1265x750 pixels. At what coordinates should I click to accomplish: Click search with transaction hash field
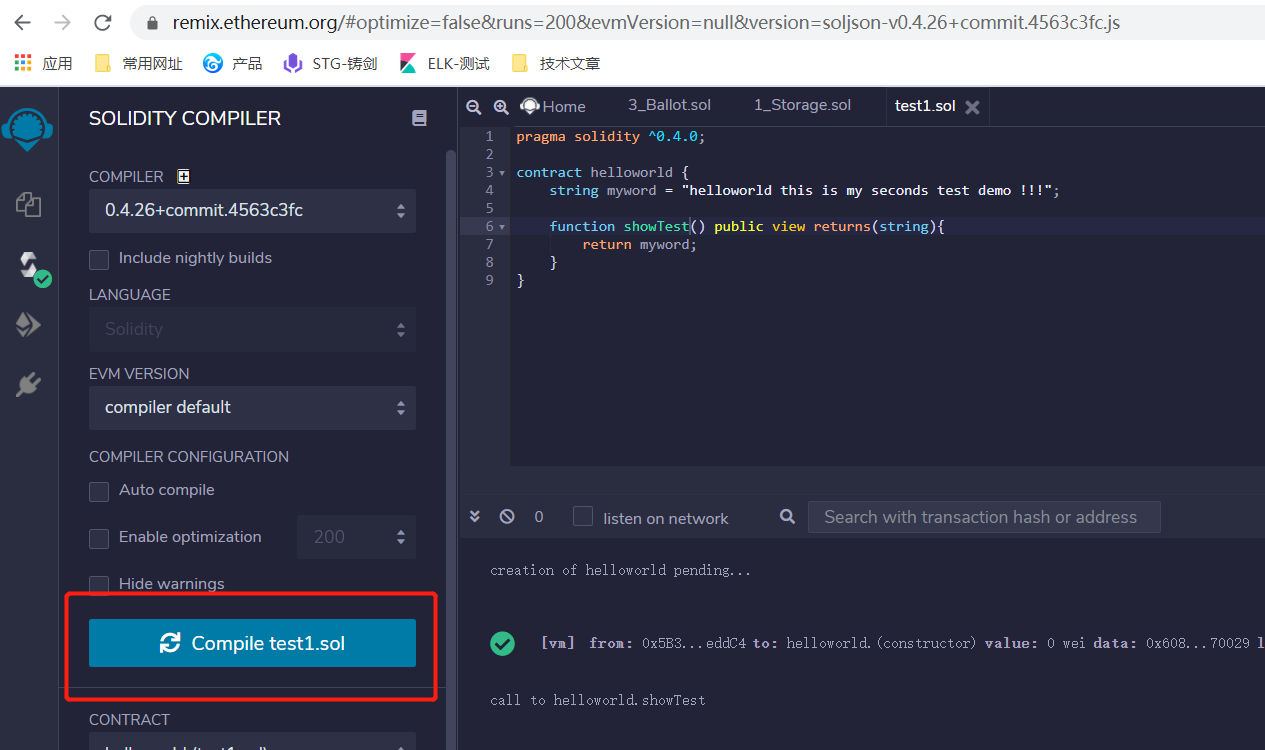984,517
